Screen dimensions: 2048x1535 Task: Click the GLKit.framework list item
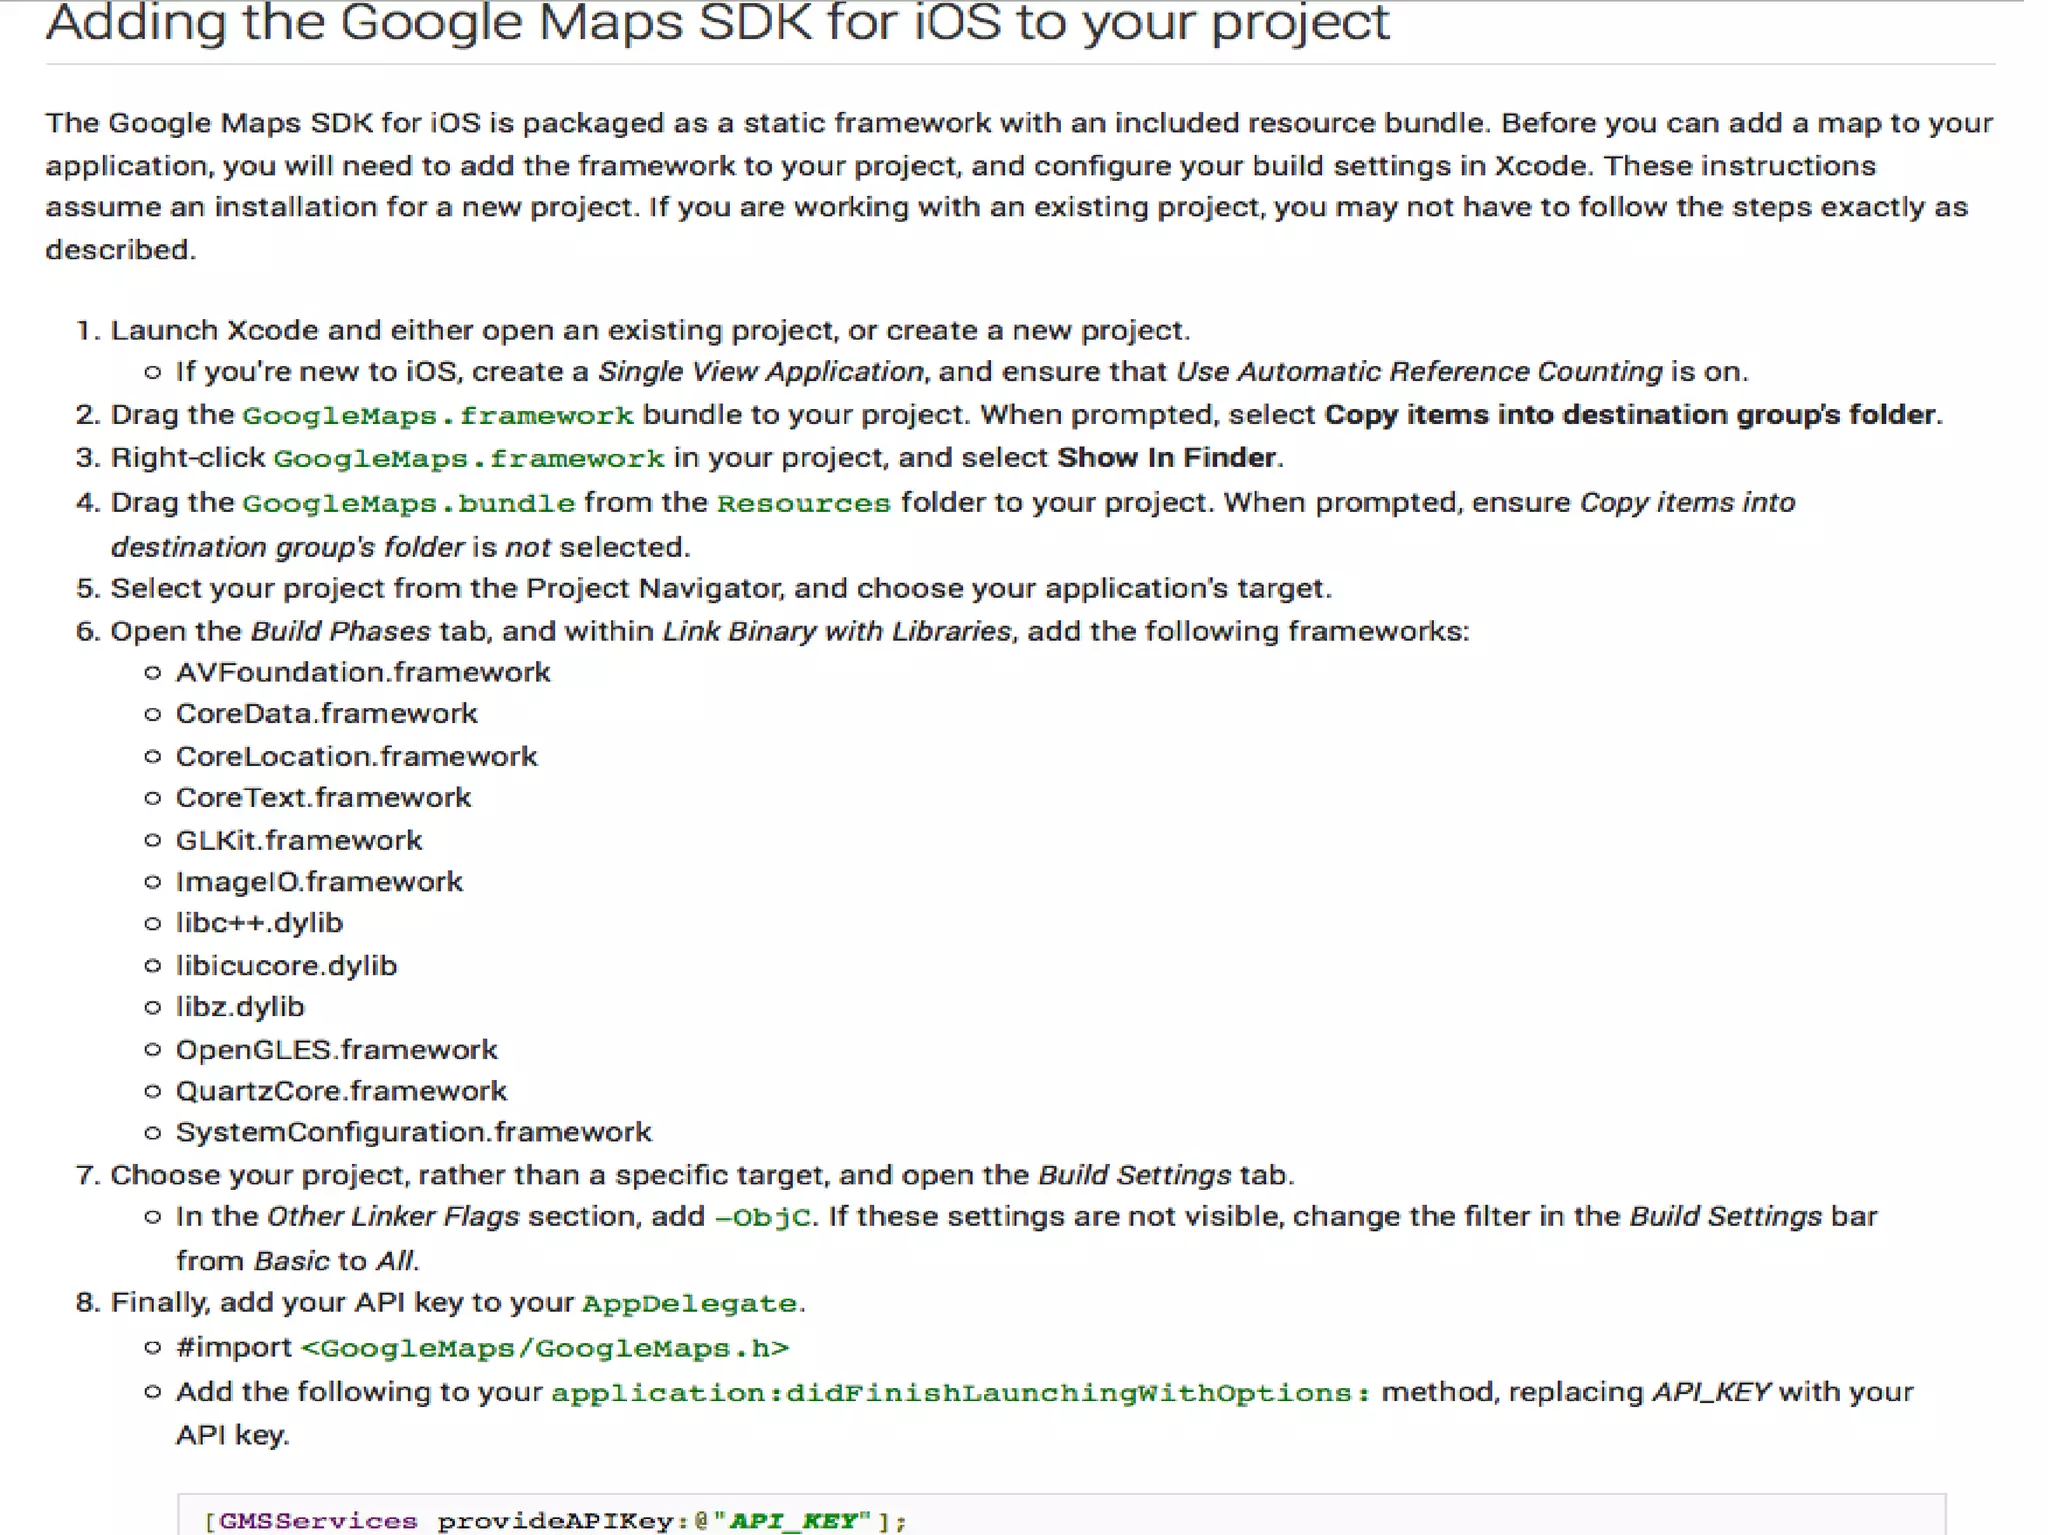(299, 840)
